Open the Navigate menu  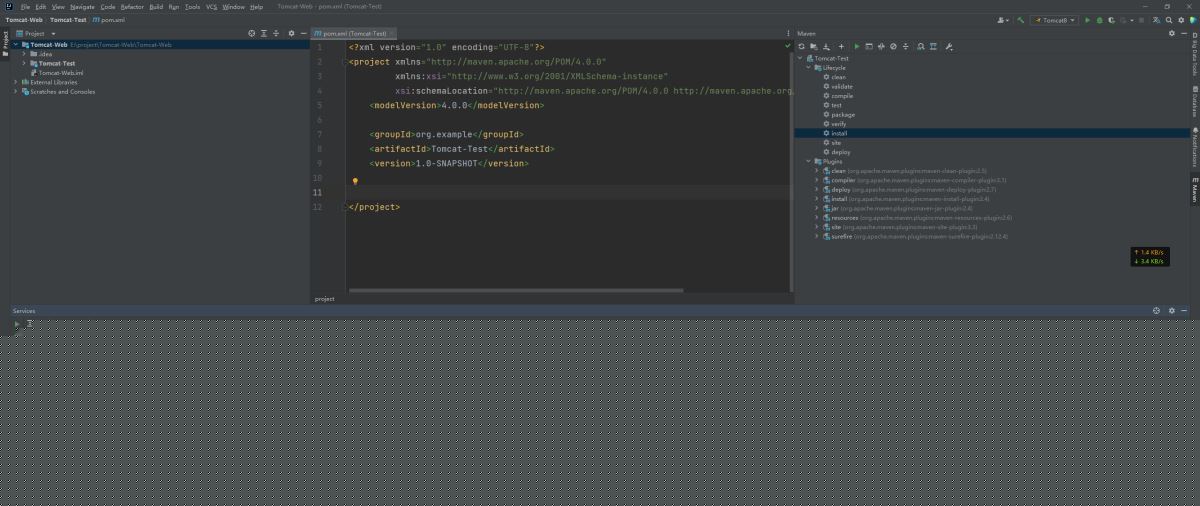pos(83,6)
